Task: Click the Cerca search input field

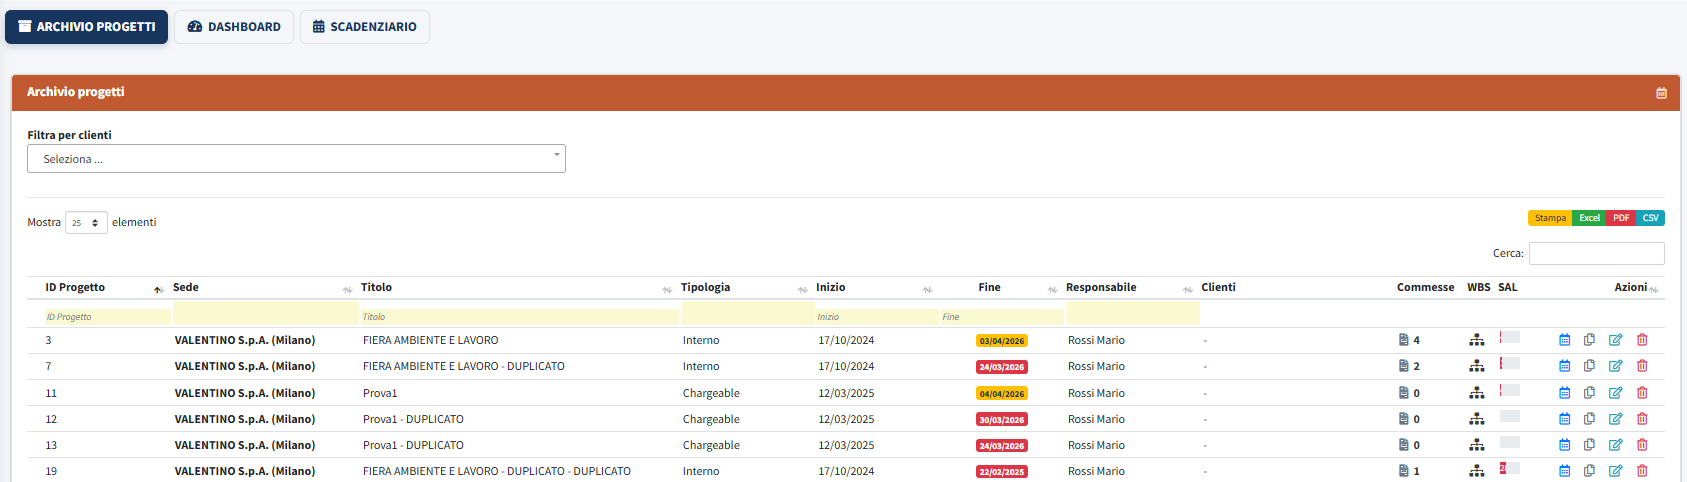Action: click(x=1596, y=254)
